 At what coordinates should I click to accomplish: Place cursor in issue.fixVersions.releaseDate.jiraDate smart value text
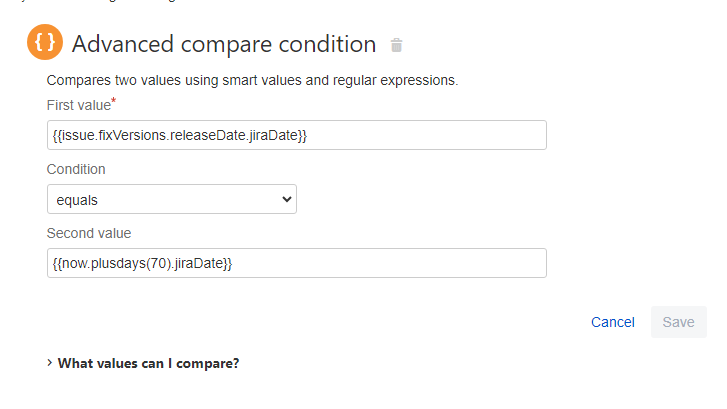tap(180, 135)
